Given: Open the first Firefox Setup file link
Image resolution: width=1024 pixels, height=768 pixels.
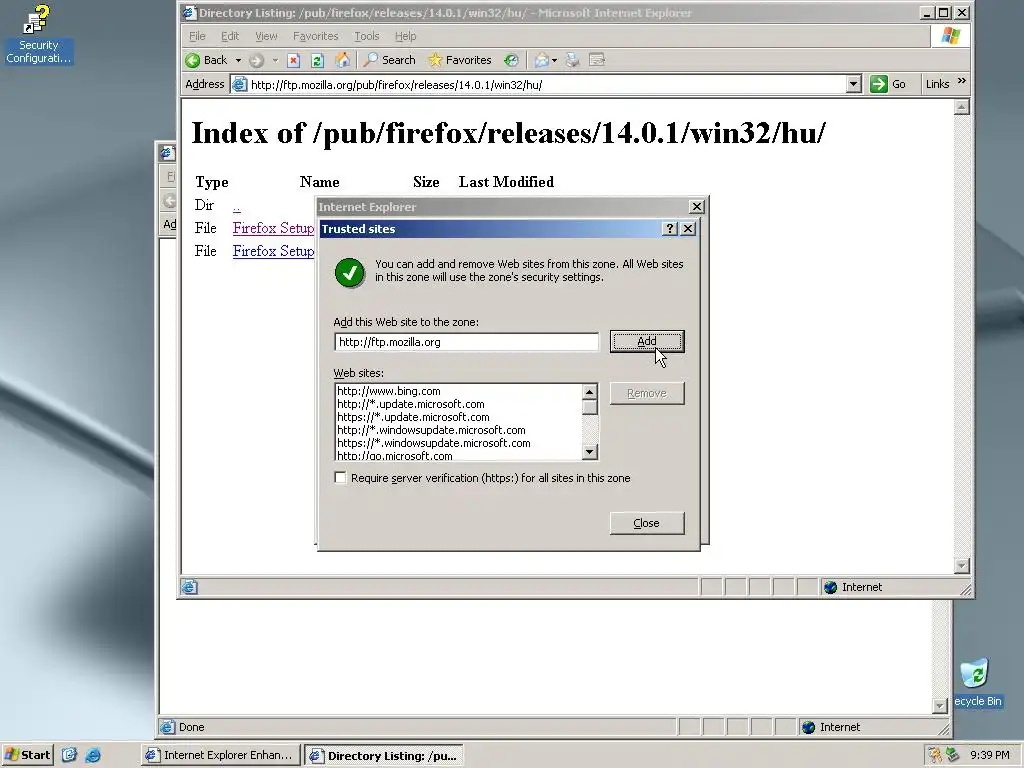Looking at the screenshot, I should pos(273,228).
